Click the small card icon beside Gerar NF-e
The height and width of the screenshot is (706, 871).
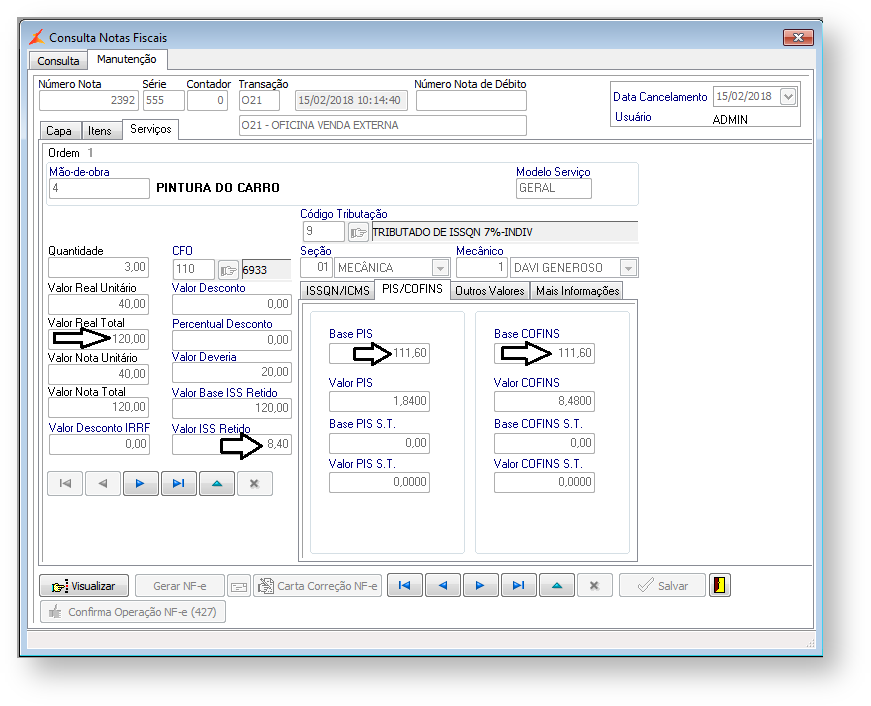pyautogui.click(x=239, y=586)
